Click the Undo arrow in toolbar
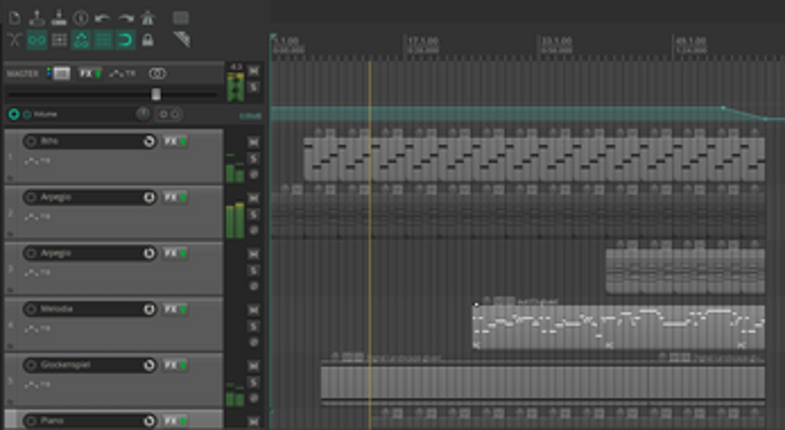Screen dimensions: 785x430 tap(103, 17)
